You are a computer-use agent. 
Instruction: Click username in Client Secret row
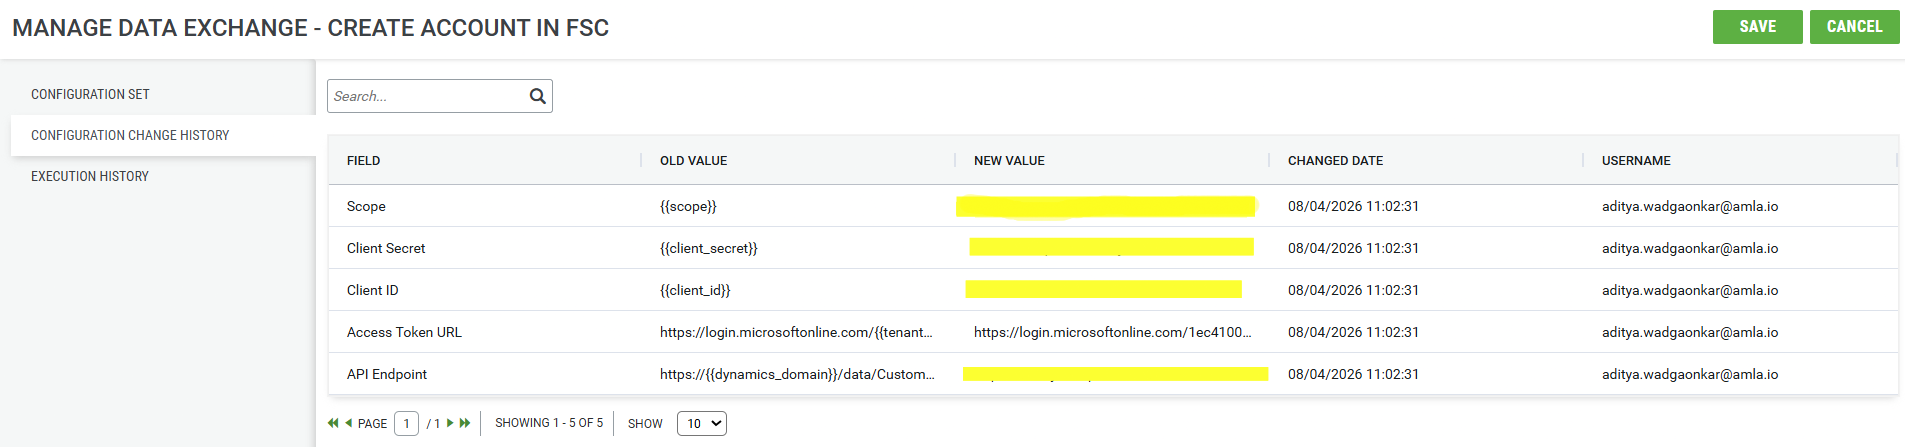point(1690,248)
